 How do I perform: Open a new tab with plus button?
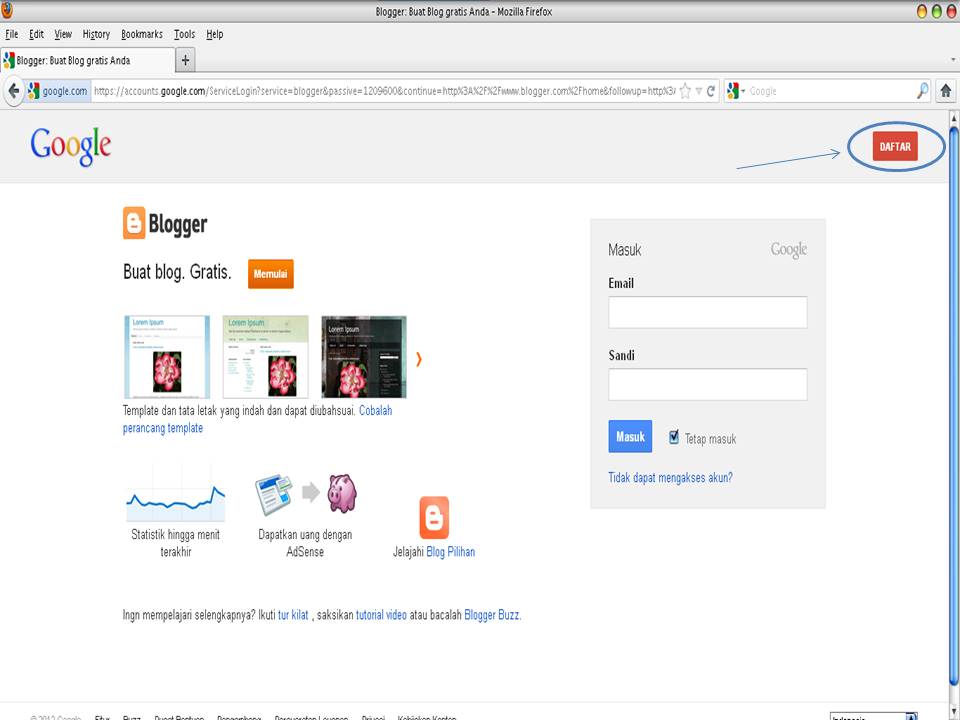pyautogui.click(x=186, y=60)
